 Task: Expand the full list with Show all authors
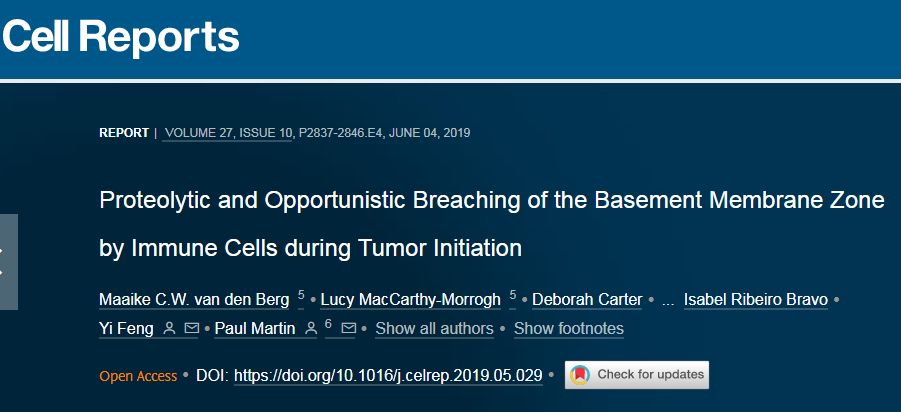click(x=434, y=329)
